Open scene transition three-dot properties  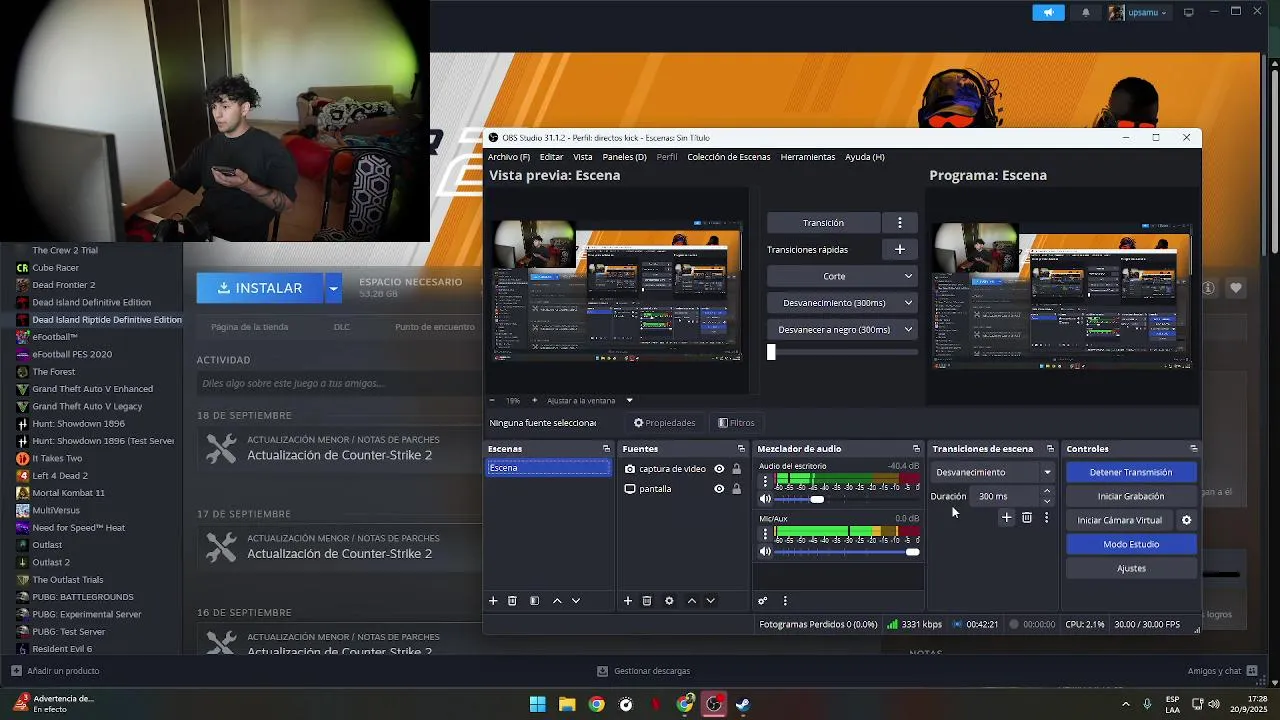(1047, 518)
